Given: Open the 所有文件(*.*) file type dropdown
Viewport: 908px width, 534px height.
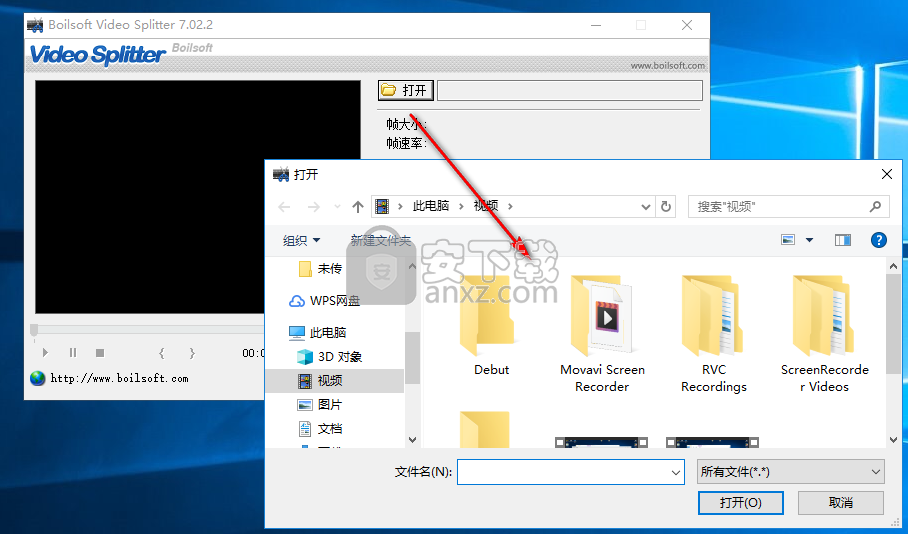Looking at the screenshot, I should 791,472.
